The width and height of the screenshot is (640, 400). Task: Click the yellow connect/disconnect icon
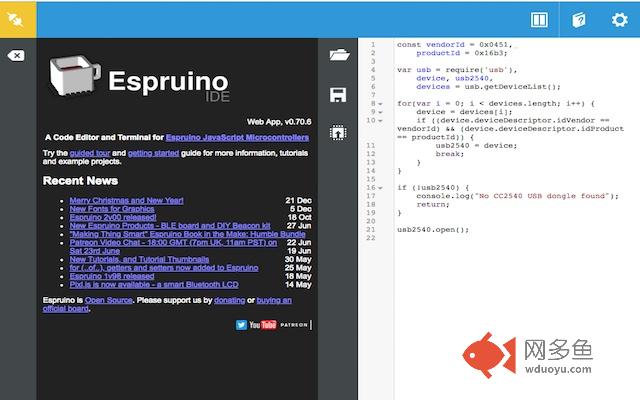pos(18,19)
